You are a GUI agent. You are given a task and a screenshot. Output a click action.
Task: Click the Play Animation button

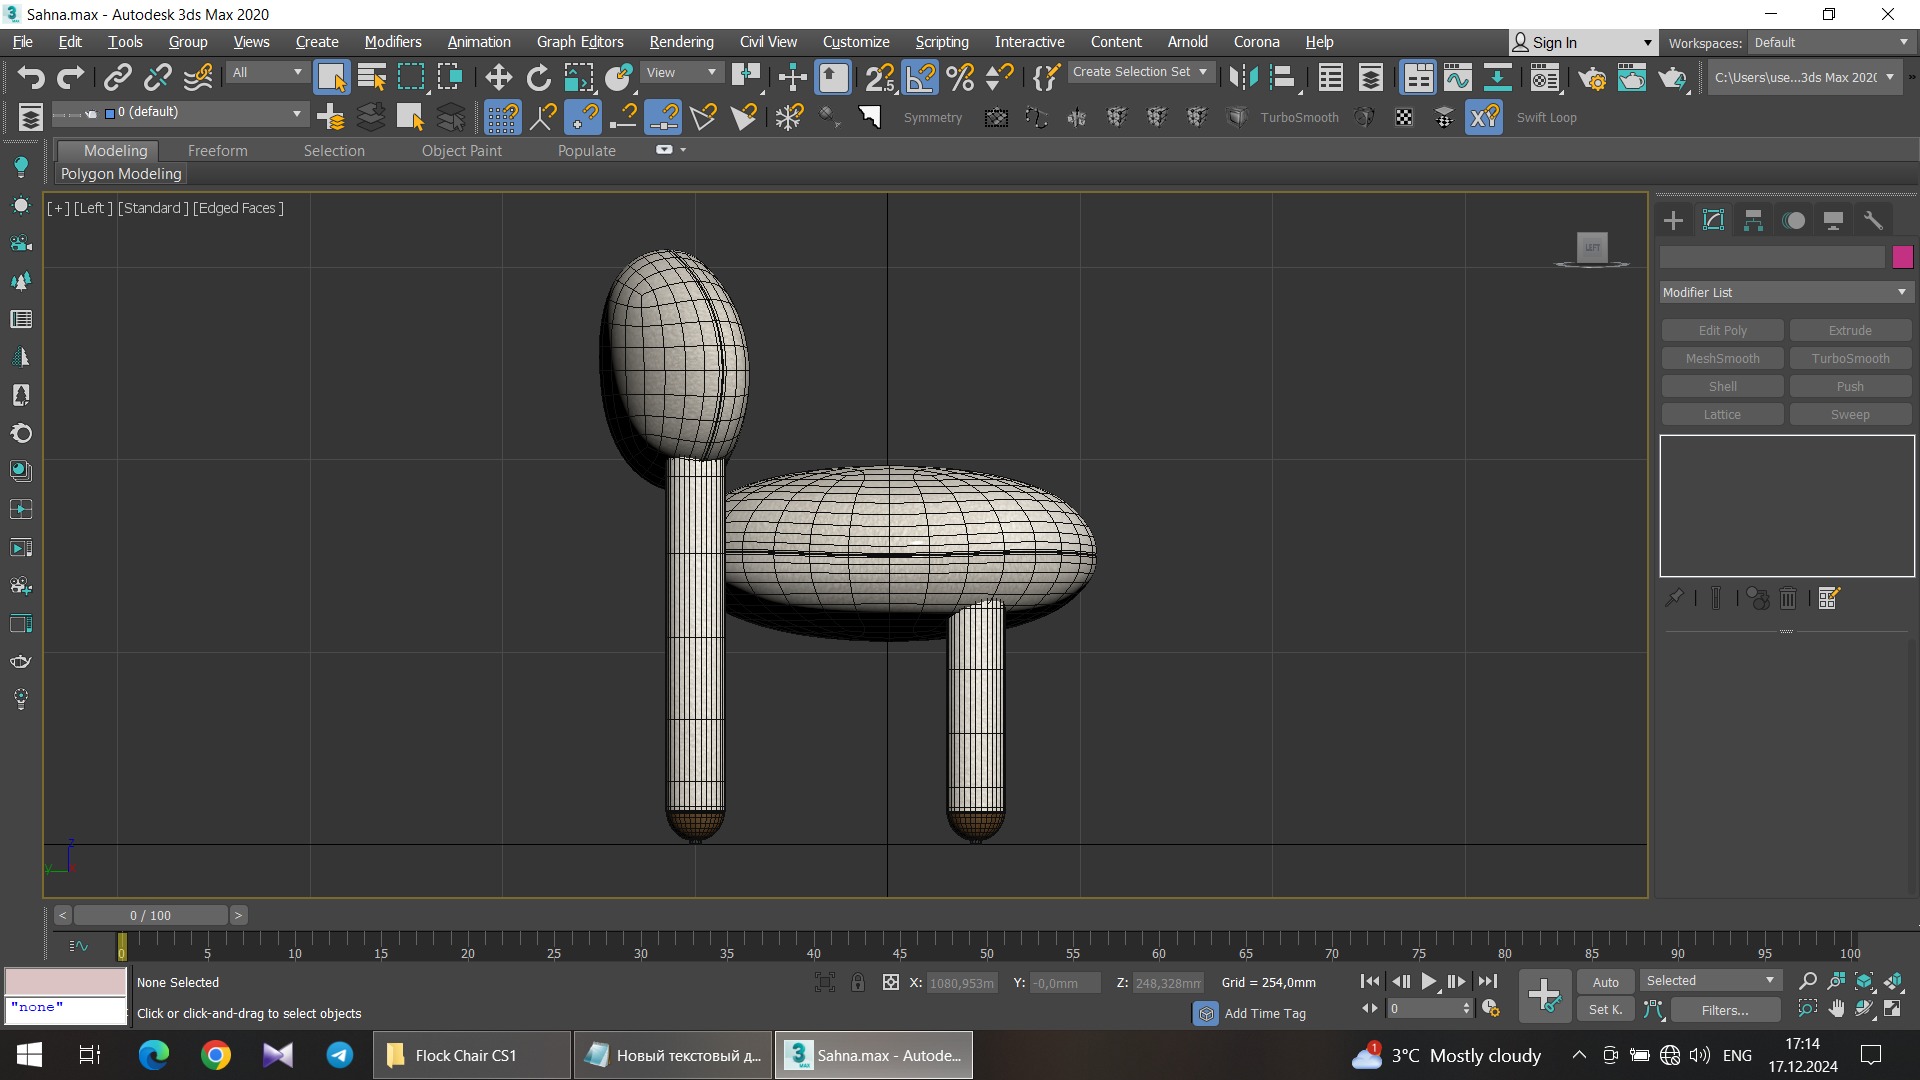(1429, 982)
